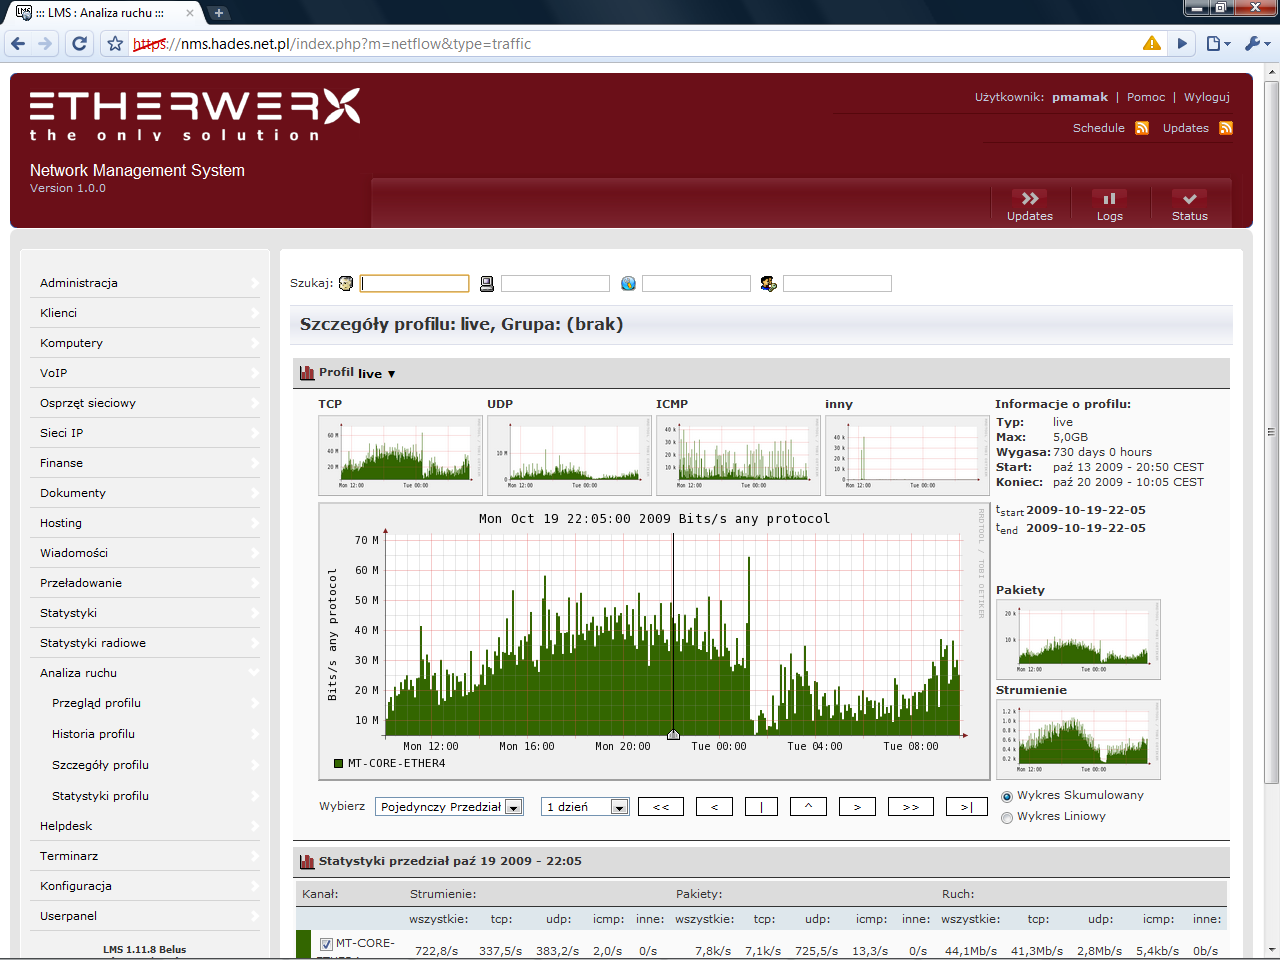Open a new browser tab

point(219,13)
